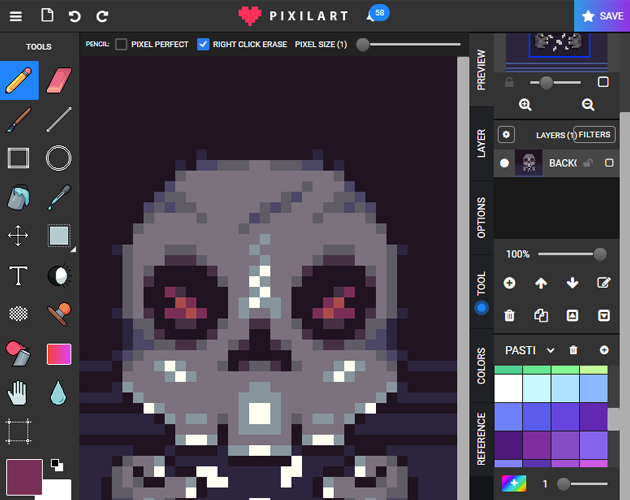
Task: Zoom in on the preview
Action: point(525,105)
